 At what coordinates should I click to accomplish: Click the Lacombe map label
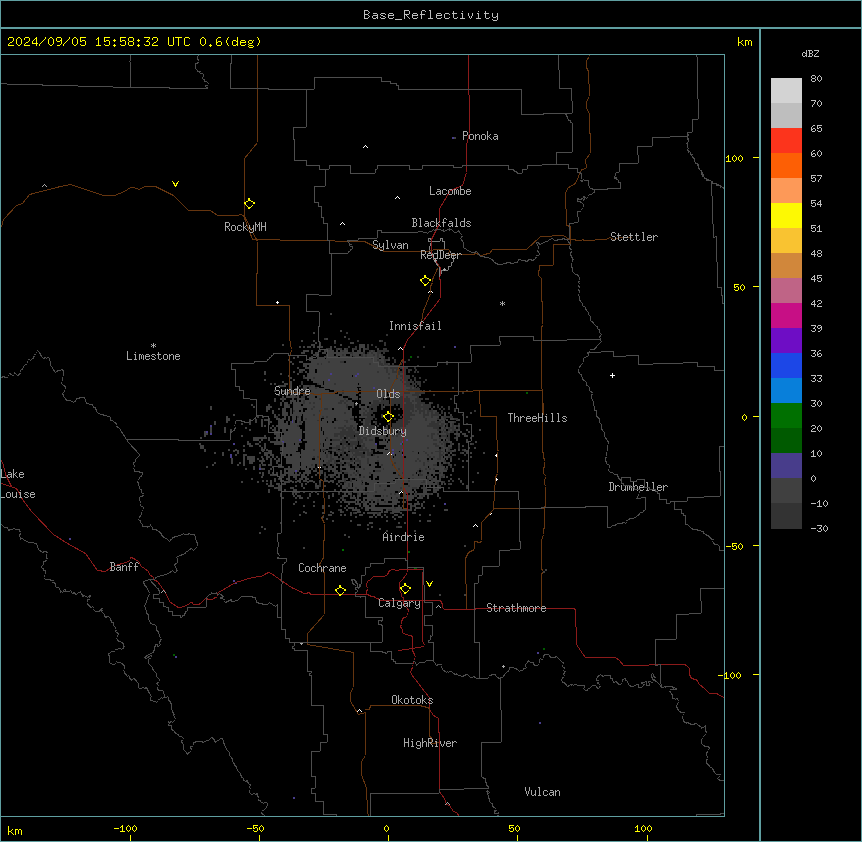point(450,191)
